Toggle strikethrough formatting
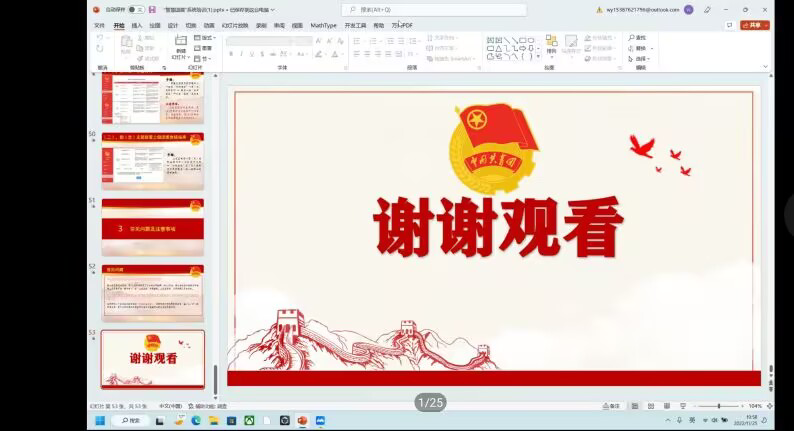This screenshot has height=431, width=794. point(272,54)
